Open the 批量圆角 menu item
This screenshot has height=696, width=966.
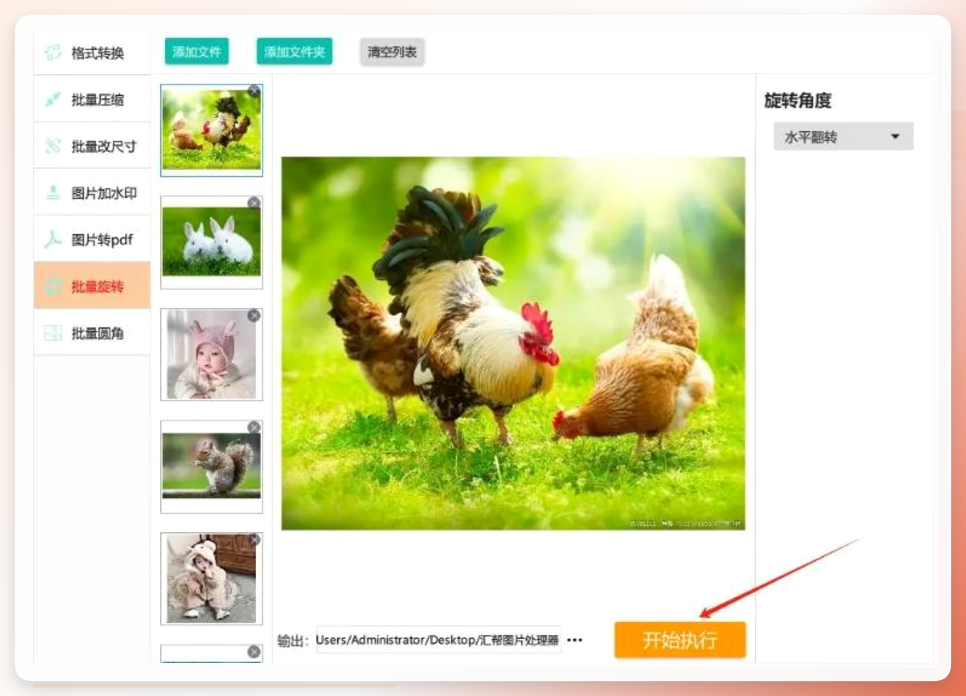(x=92, y=333)
